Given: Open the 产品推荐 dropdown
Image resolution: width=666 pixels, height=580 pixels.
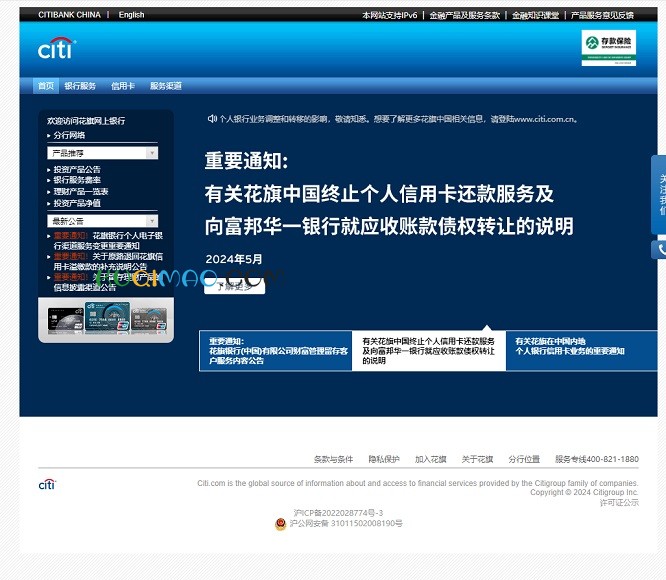Looking at the screenshot, I should click(x=102, y=153).
